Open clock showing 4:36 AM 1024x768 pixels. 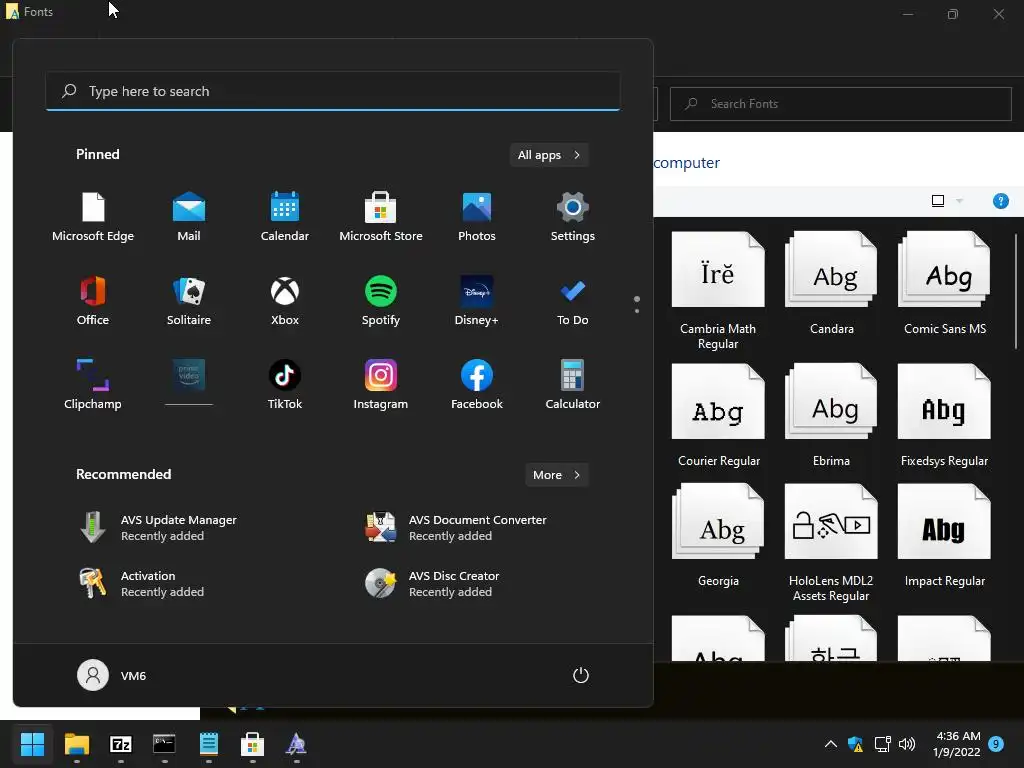pos(957,744)
